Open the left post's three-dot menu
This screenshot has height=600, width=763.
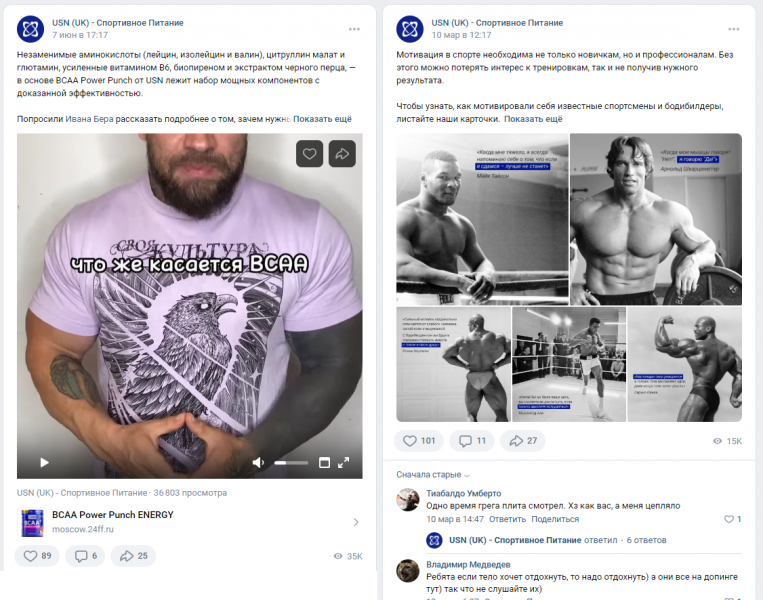(355, 29)
